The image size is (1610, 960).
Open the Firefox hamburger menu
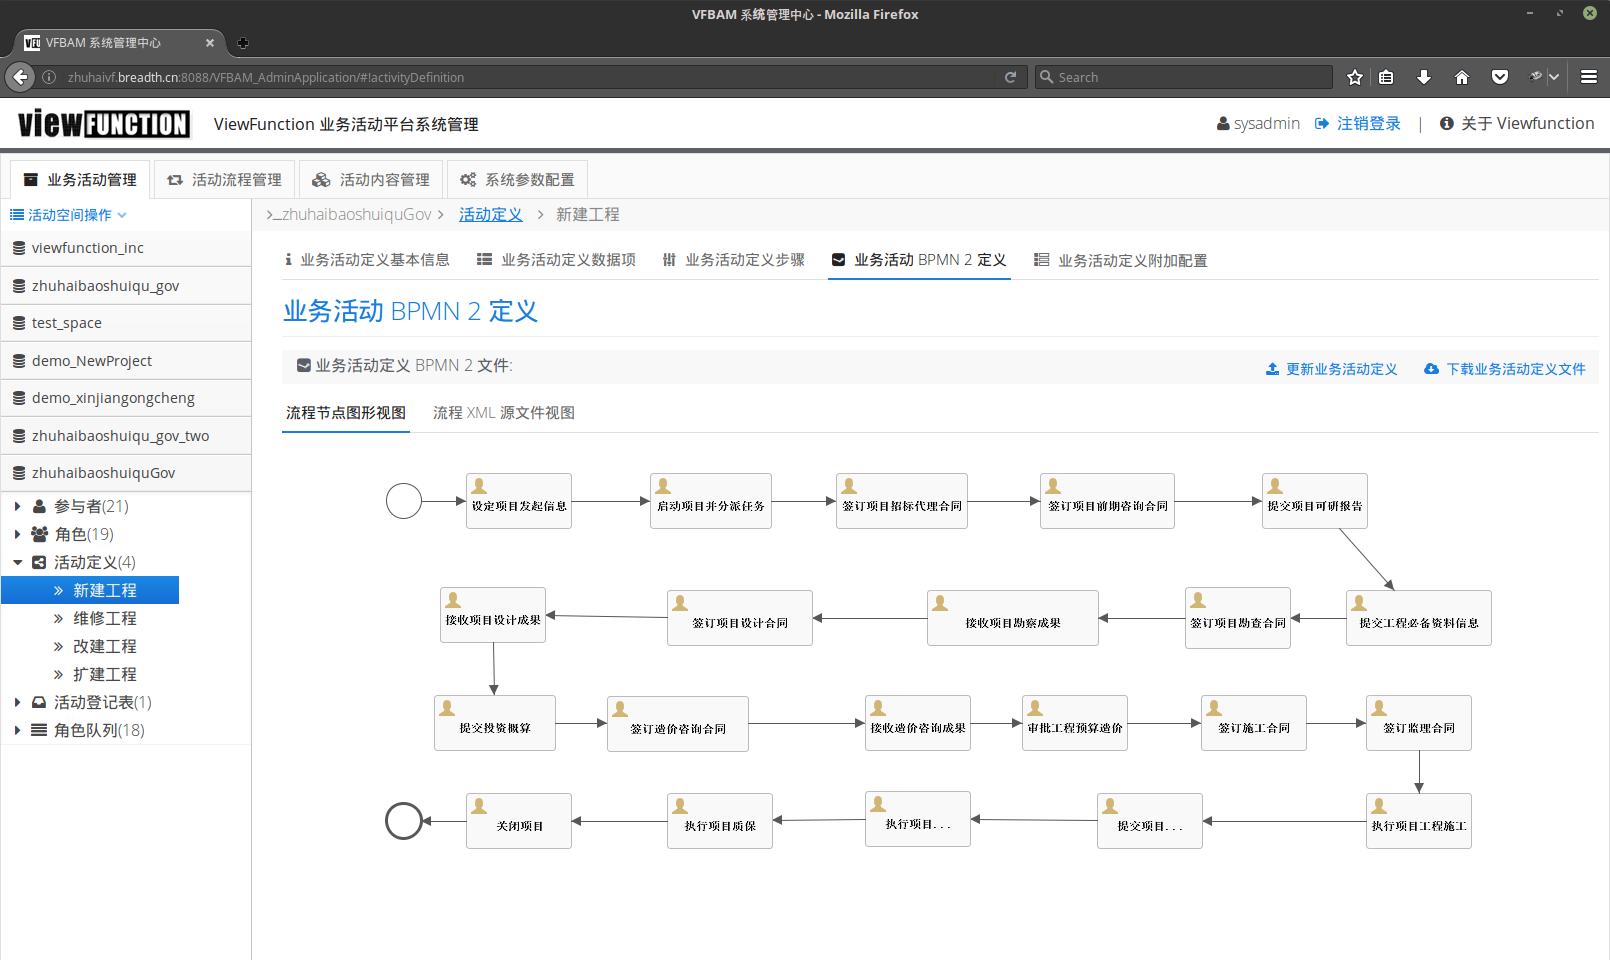click(1589, 77)
